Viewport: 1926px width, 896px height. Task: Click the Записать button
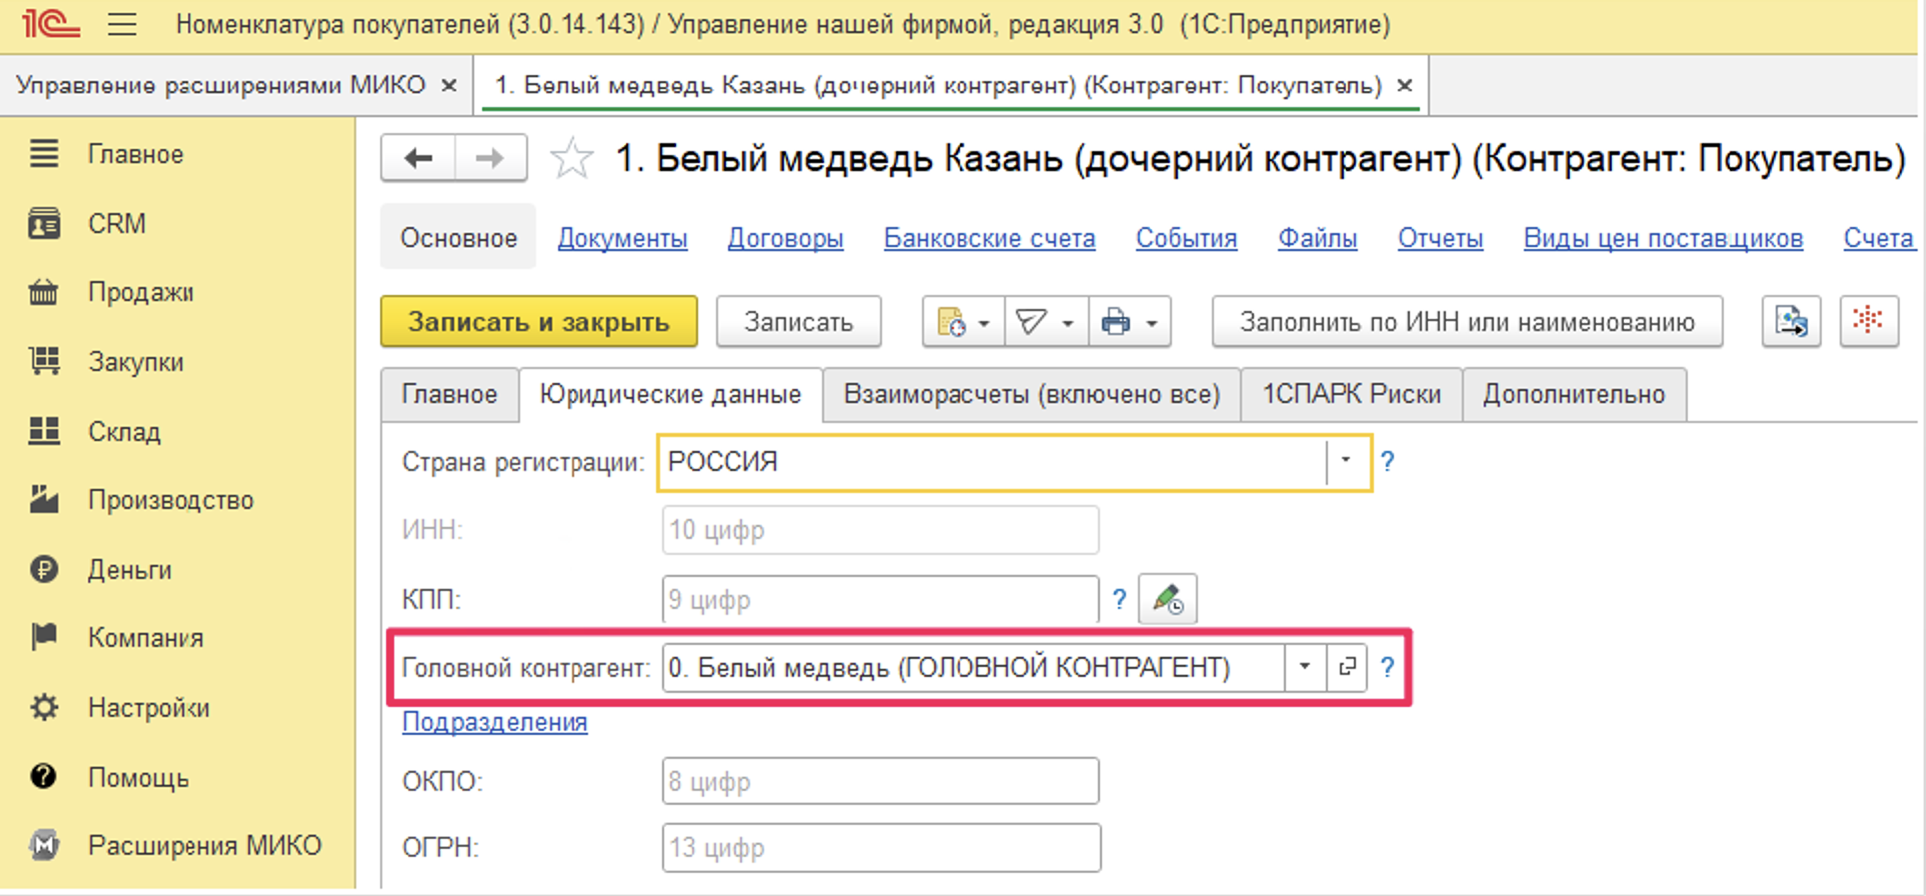coord(798,321)
